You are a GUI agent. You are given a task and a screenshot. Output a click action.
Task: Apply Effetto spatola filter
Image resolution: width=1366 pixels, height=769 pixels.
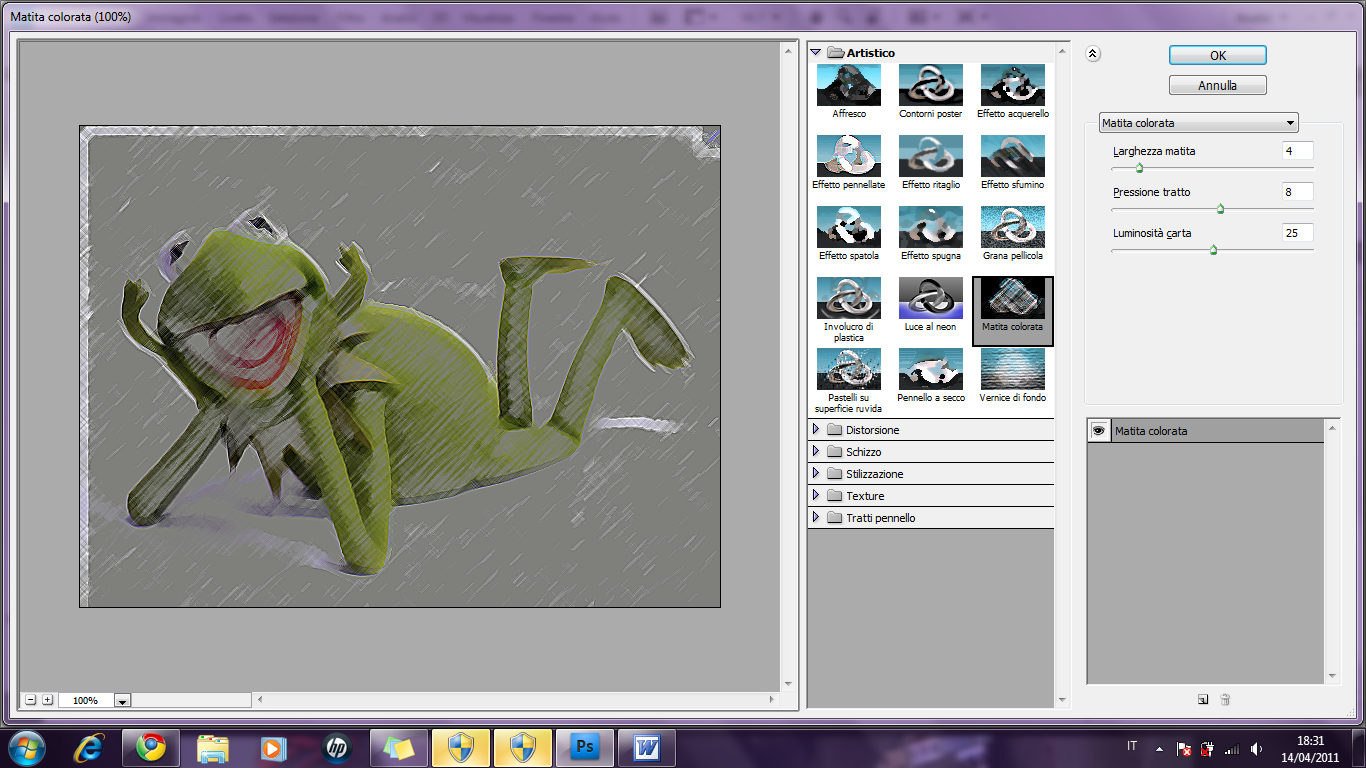(849, 227)
